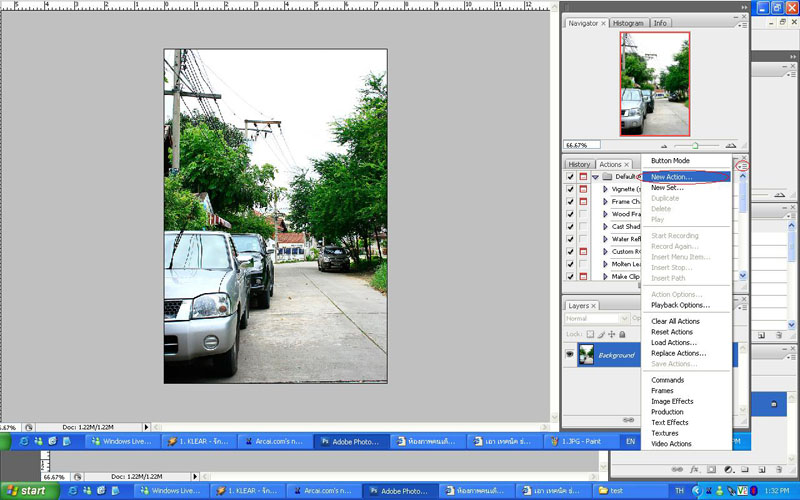The height and width of the screenshot is (500, 800).
Task: Toggle the checkmark for Default Actions set
Action: [x=570, y=177]
